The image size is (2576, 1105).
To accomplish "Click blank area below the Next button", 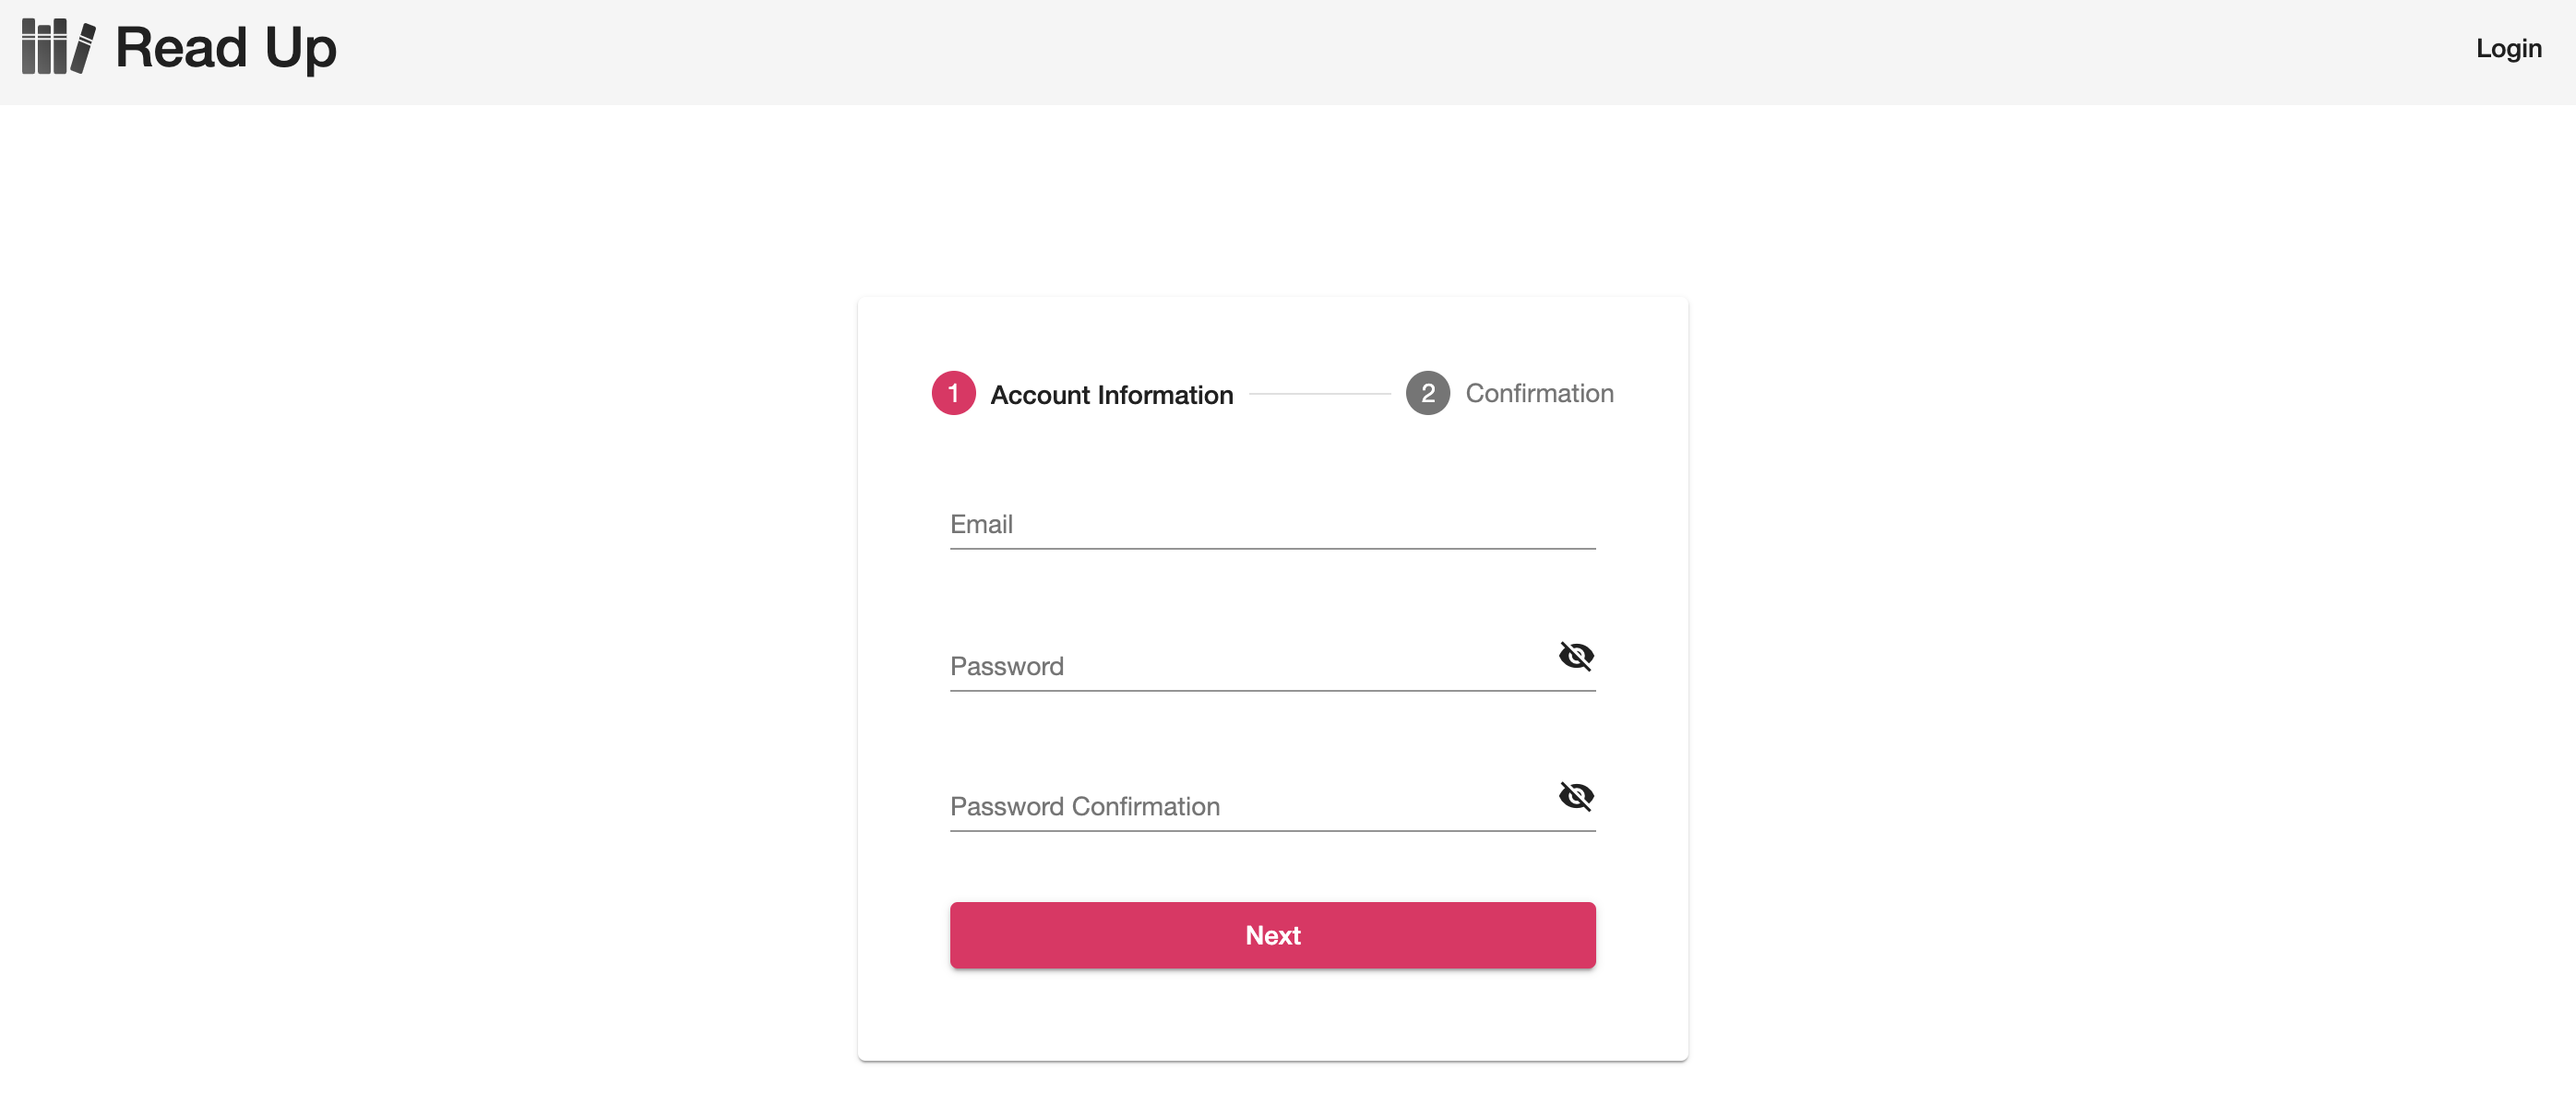I will pos(1272,1015).
